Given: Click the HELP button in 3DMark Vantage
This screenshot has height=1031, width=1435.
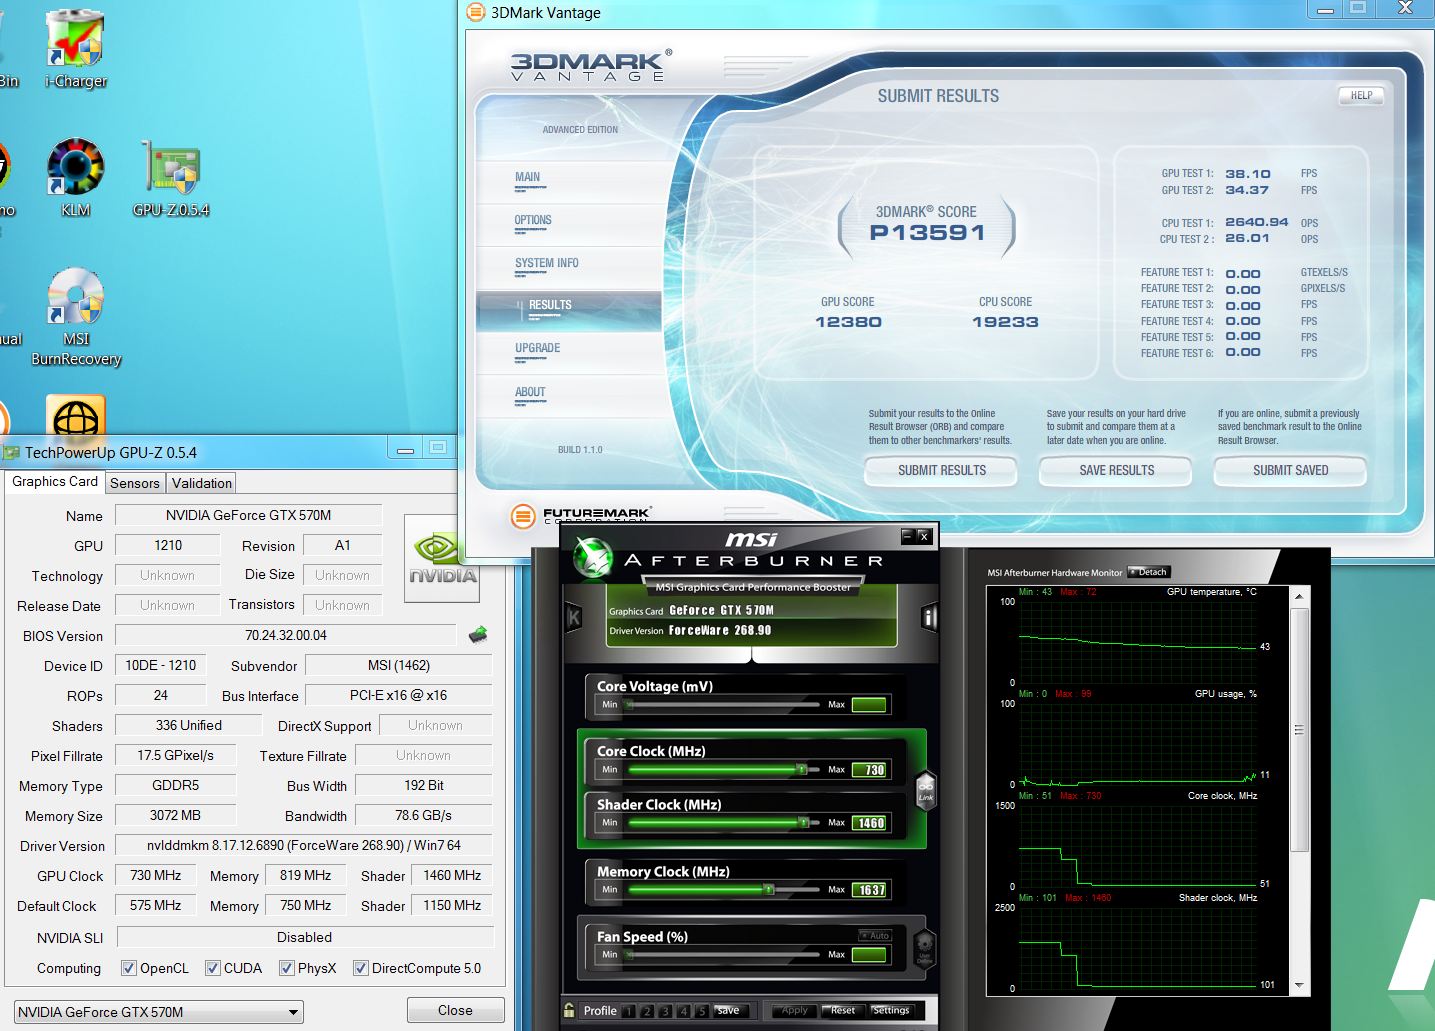Looking at the screenshot, I should [x=1361, y=95].
